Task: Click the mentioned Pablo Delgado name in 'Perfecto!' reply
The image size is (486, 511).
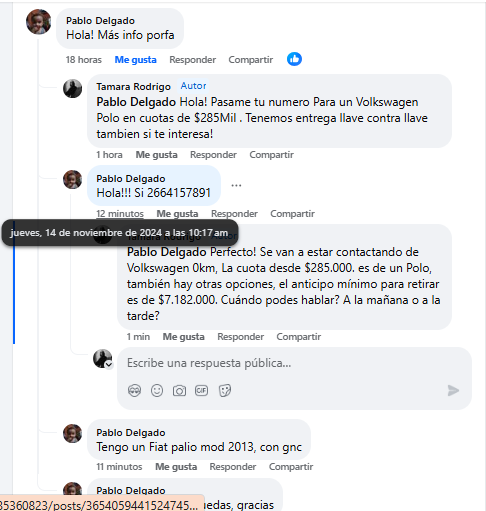Action: [x=167, y=252]
